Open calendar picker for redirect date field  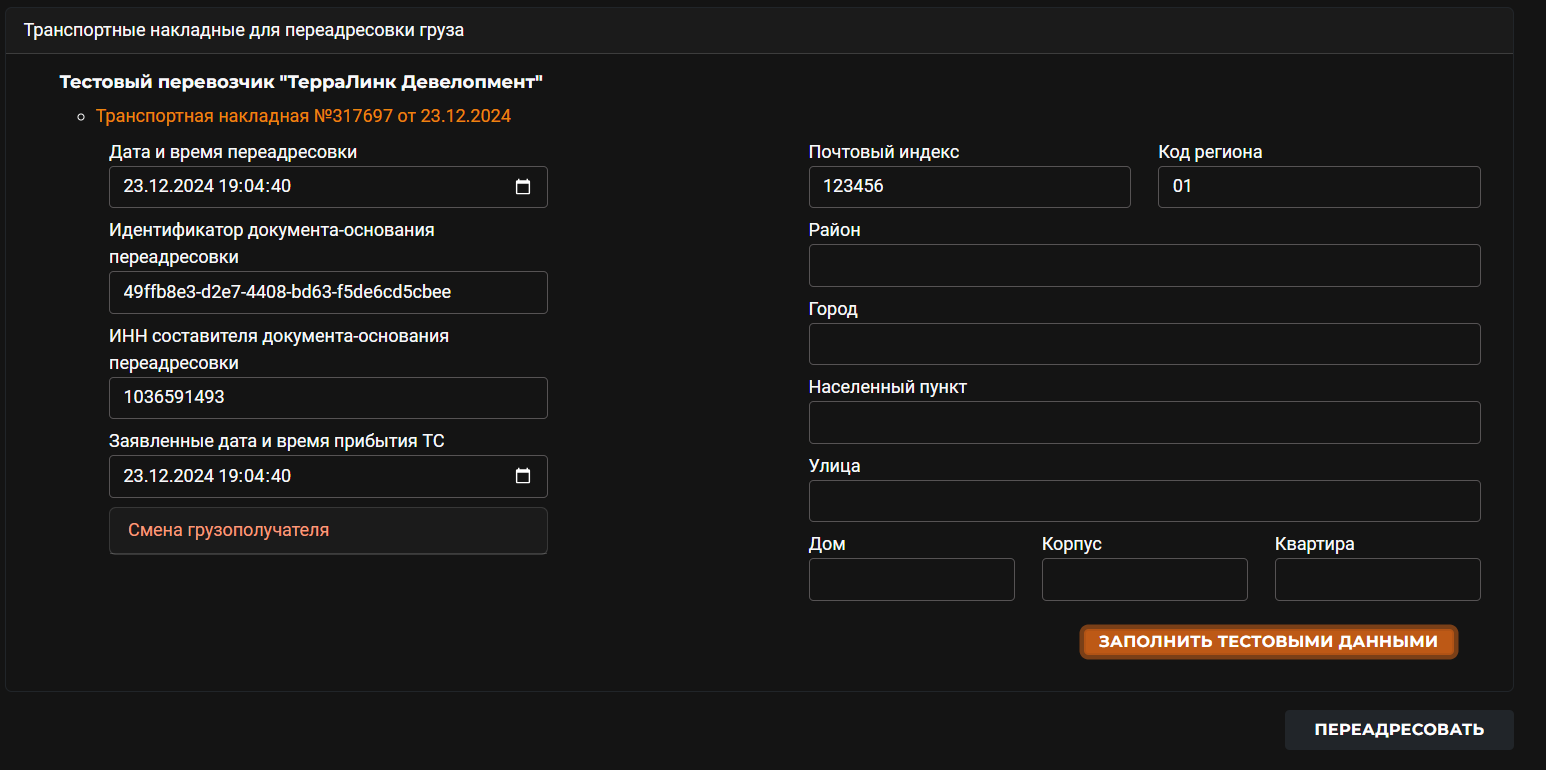[x=522, y=187]
